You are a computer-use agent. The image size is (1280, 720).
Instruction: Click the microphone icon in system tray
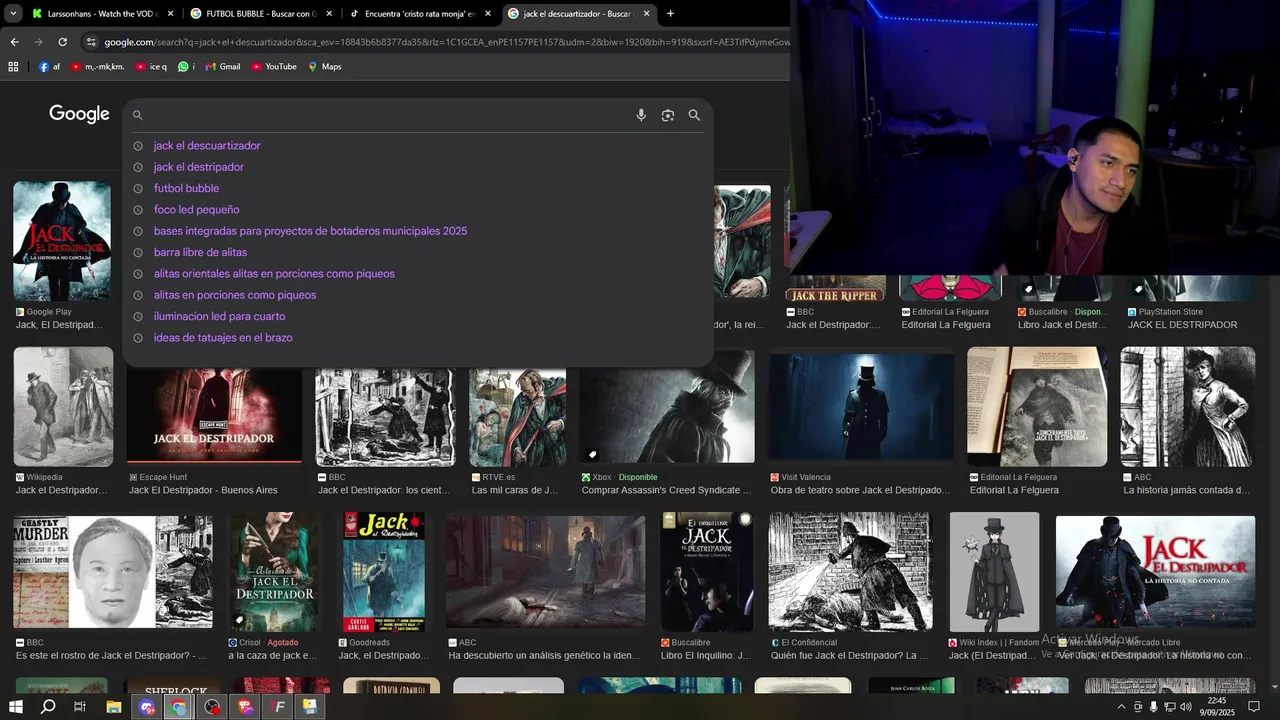tap(1154, 707)
